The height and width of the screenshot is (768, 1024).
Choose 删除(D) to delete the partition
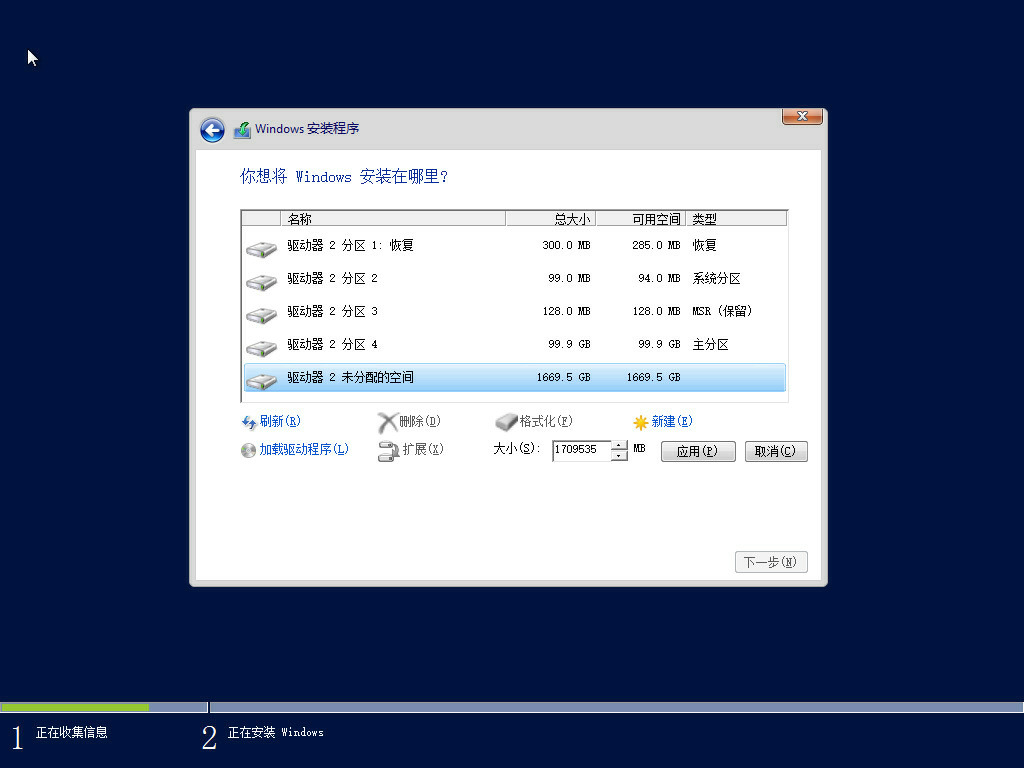click(x=420, y=421)
